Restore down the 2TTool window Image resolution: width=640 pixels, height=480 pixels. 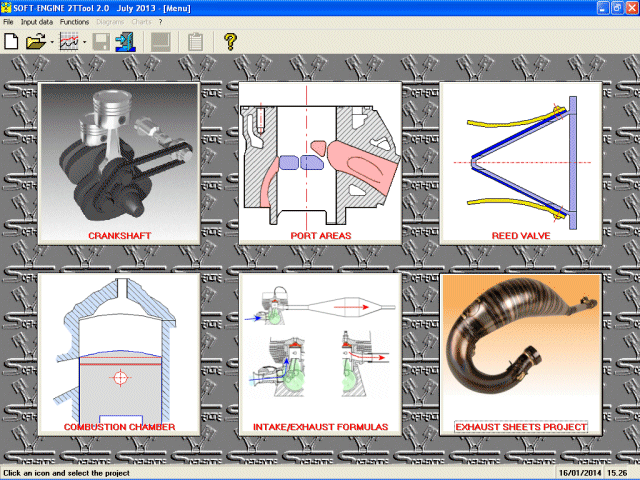pyautogui.click(x=617, y=8)
